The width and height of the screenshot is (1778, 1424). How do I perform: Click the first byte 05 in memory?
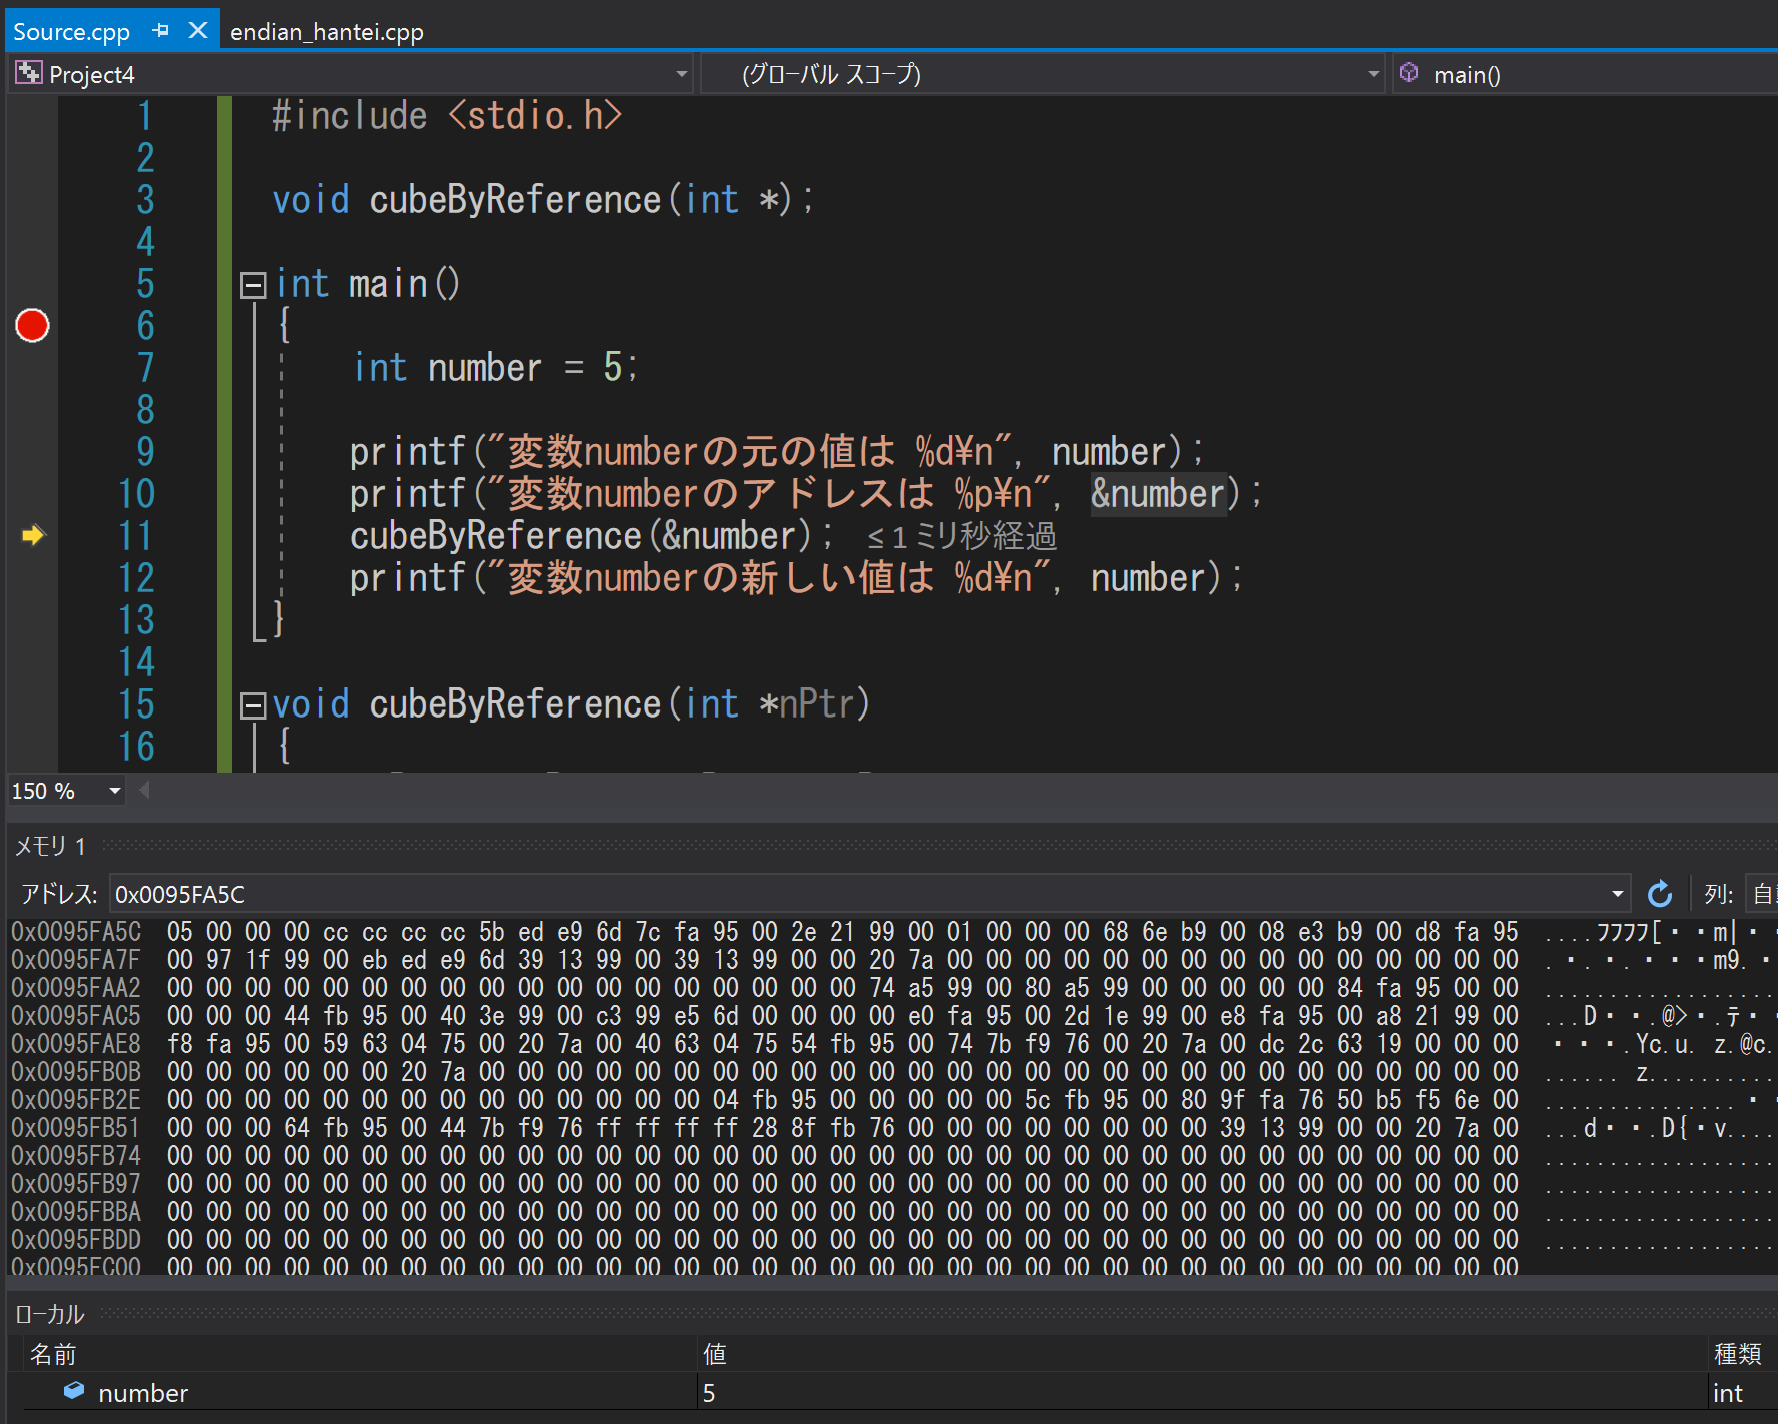(x=180, y=932)
